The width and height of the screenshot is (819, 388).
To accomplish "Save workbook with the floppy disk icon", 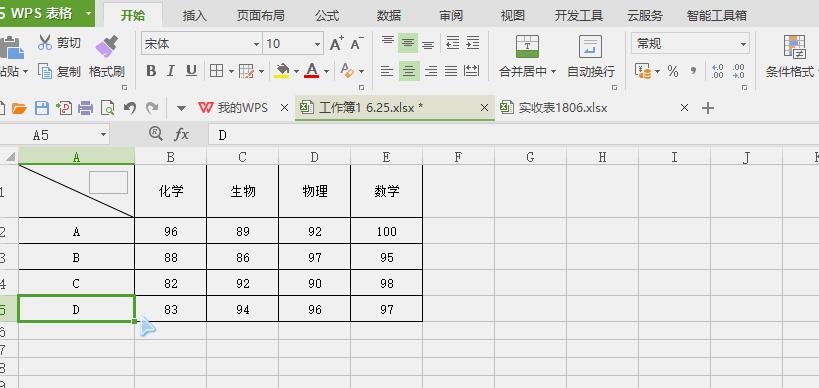I will coord(42,108).
